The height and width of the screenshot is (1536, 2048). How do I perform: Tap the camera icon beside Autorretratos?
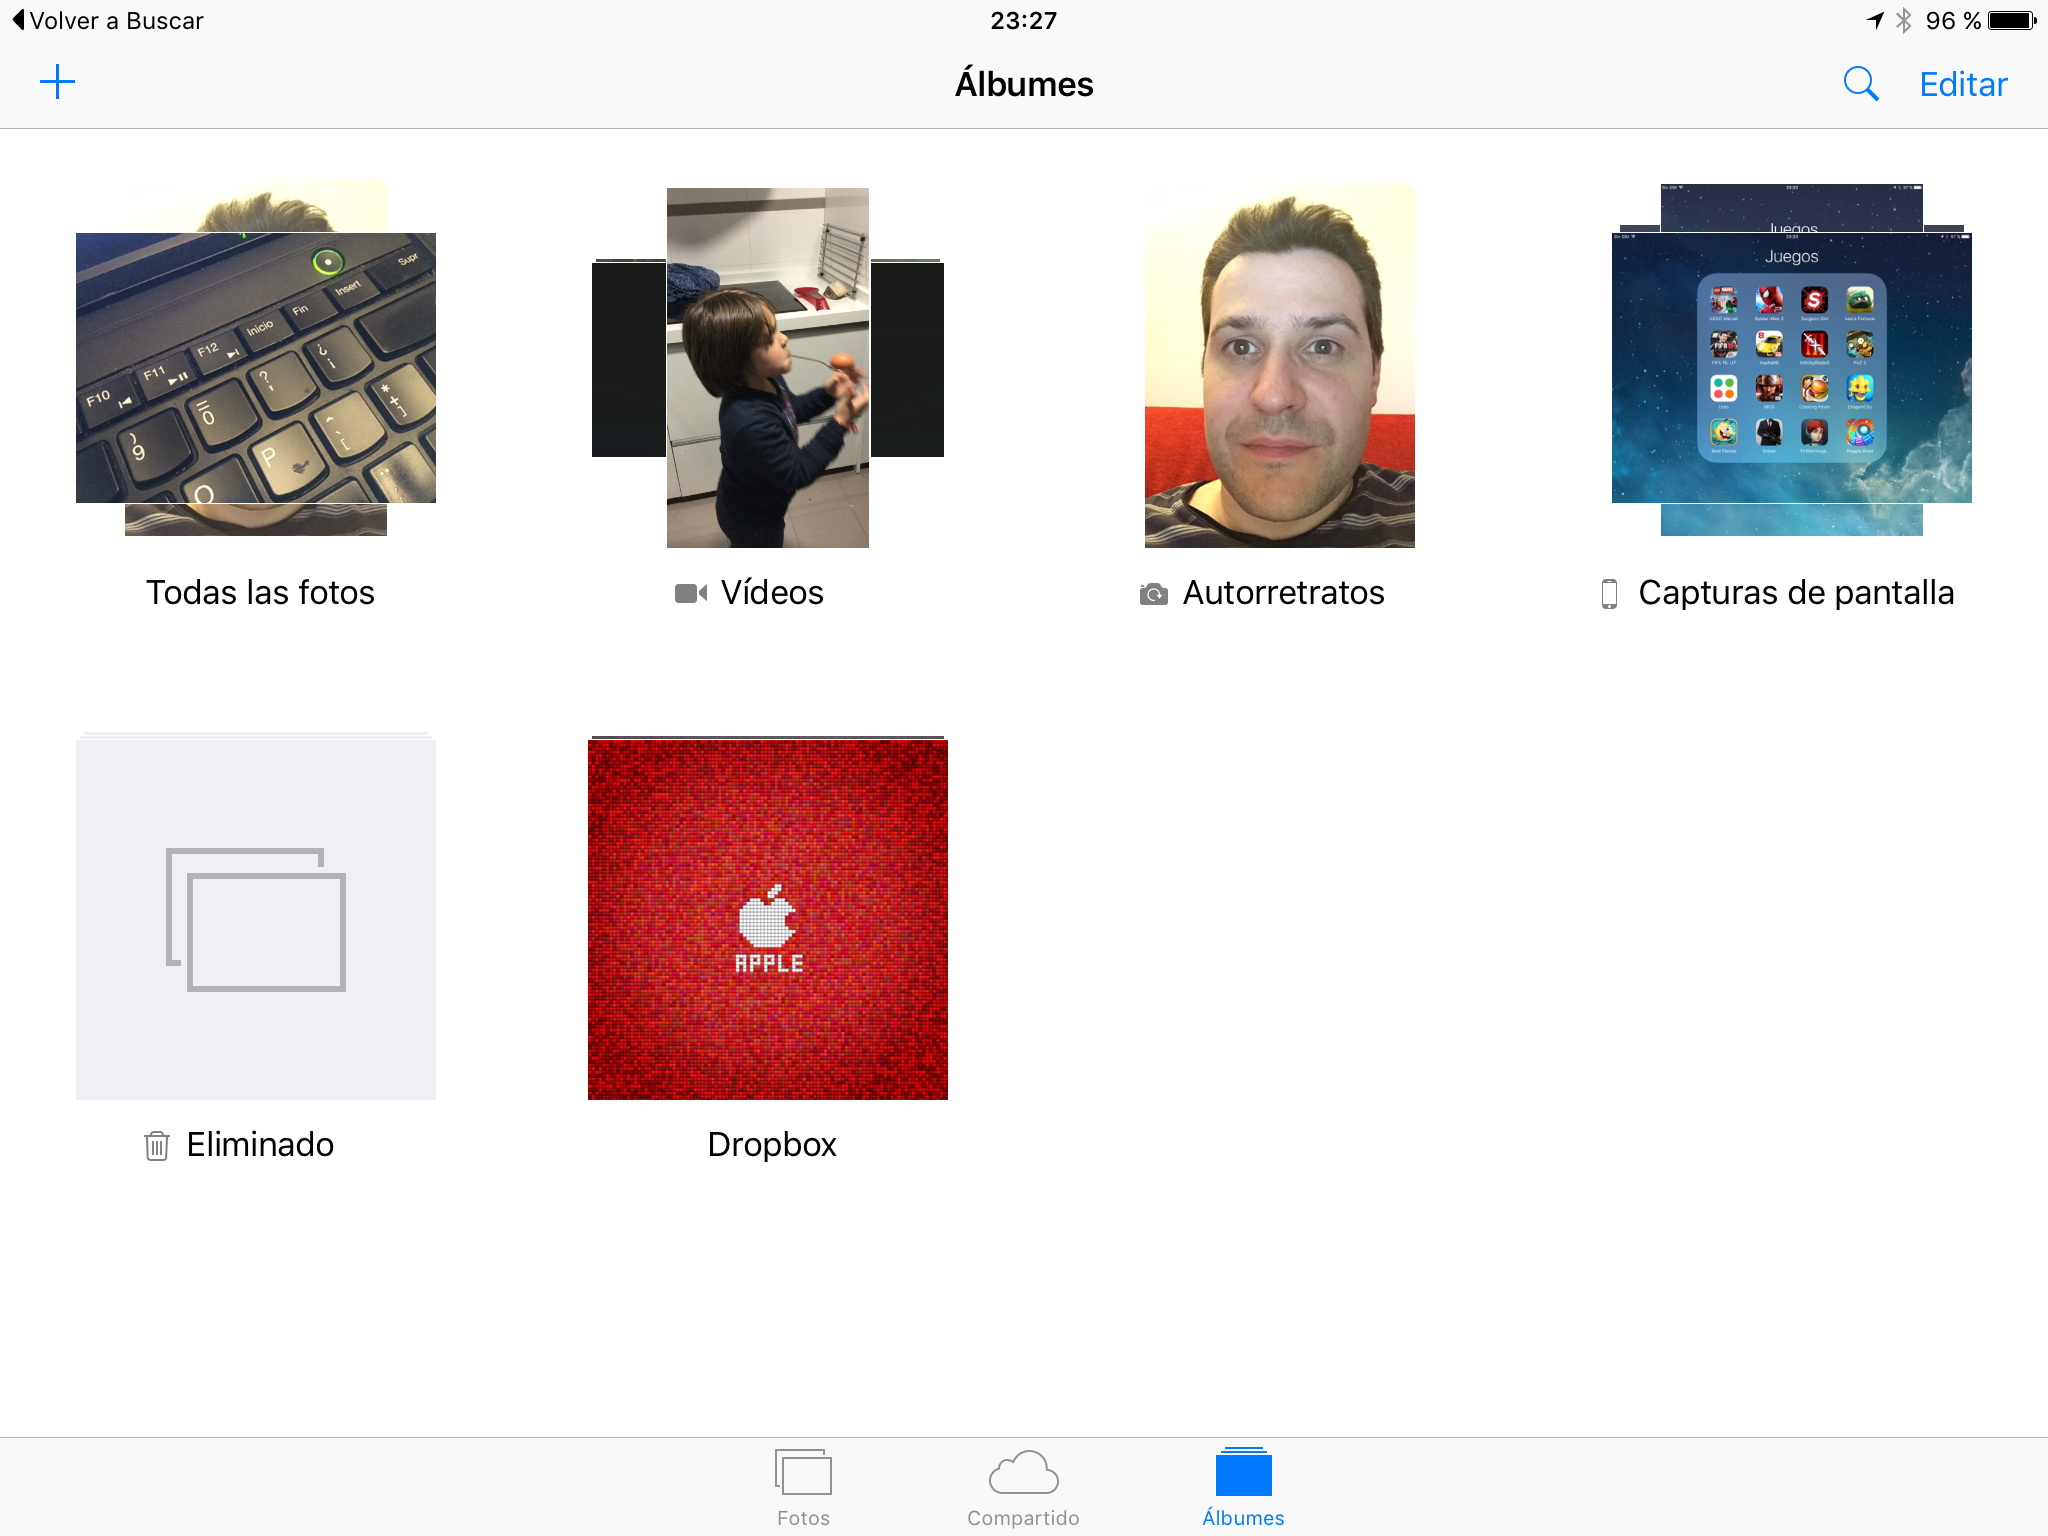[x=1153, y=595]
